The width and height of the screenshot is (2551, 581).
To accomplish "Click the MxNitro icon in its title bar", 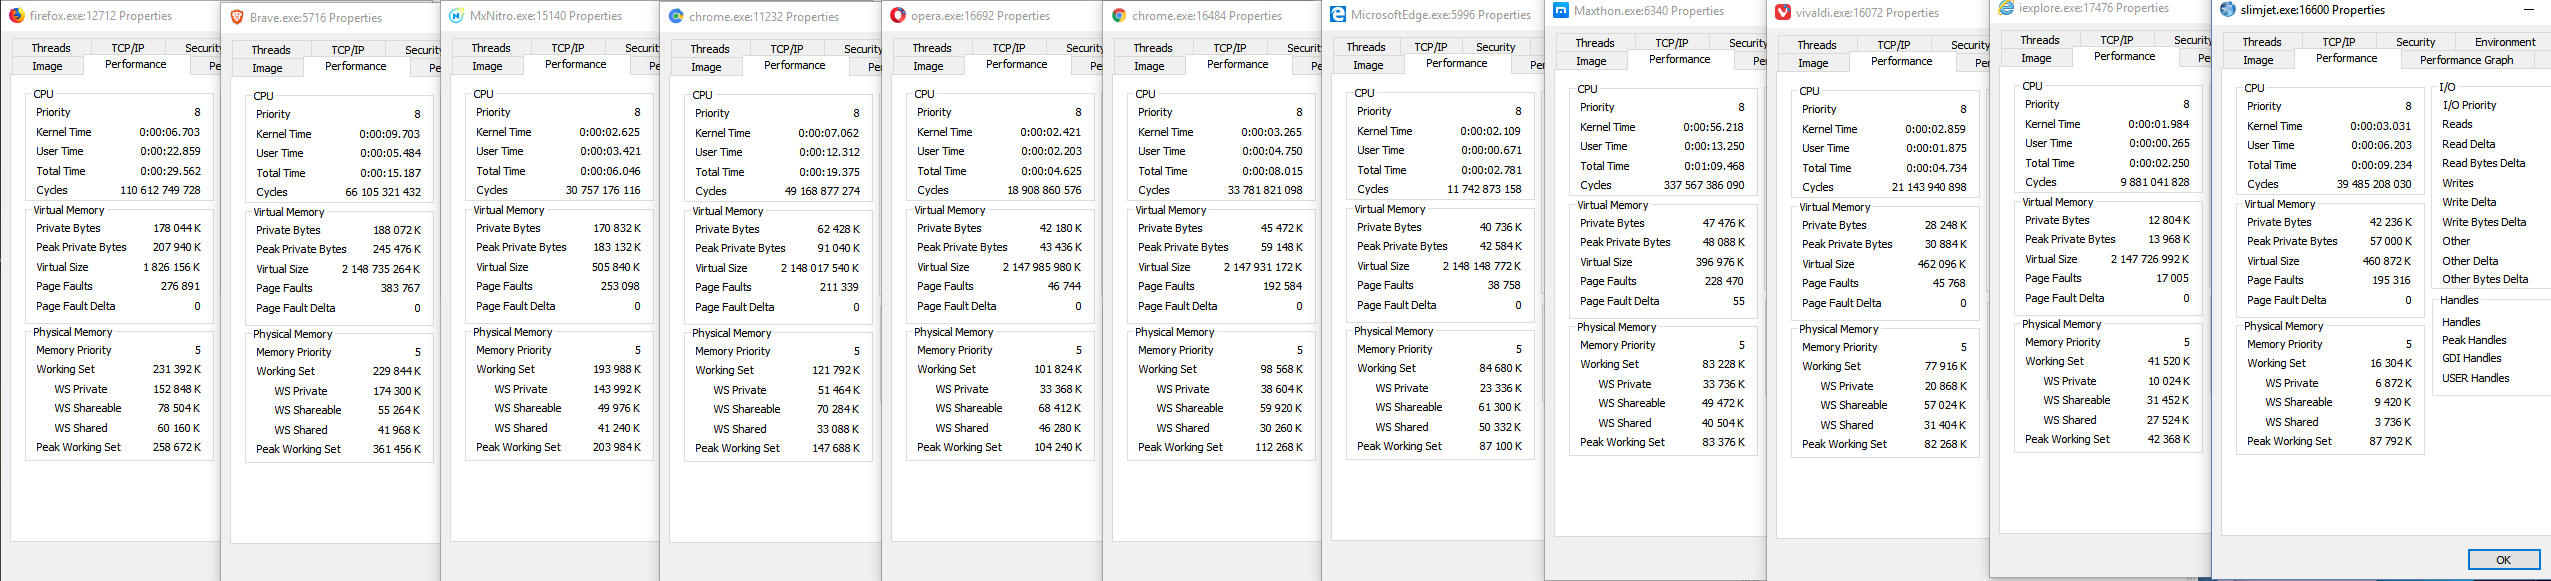I will (456, 16).
